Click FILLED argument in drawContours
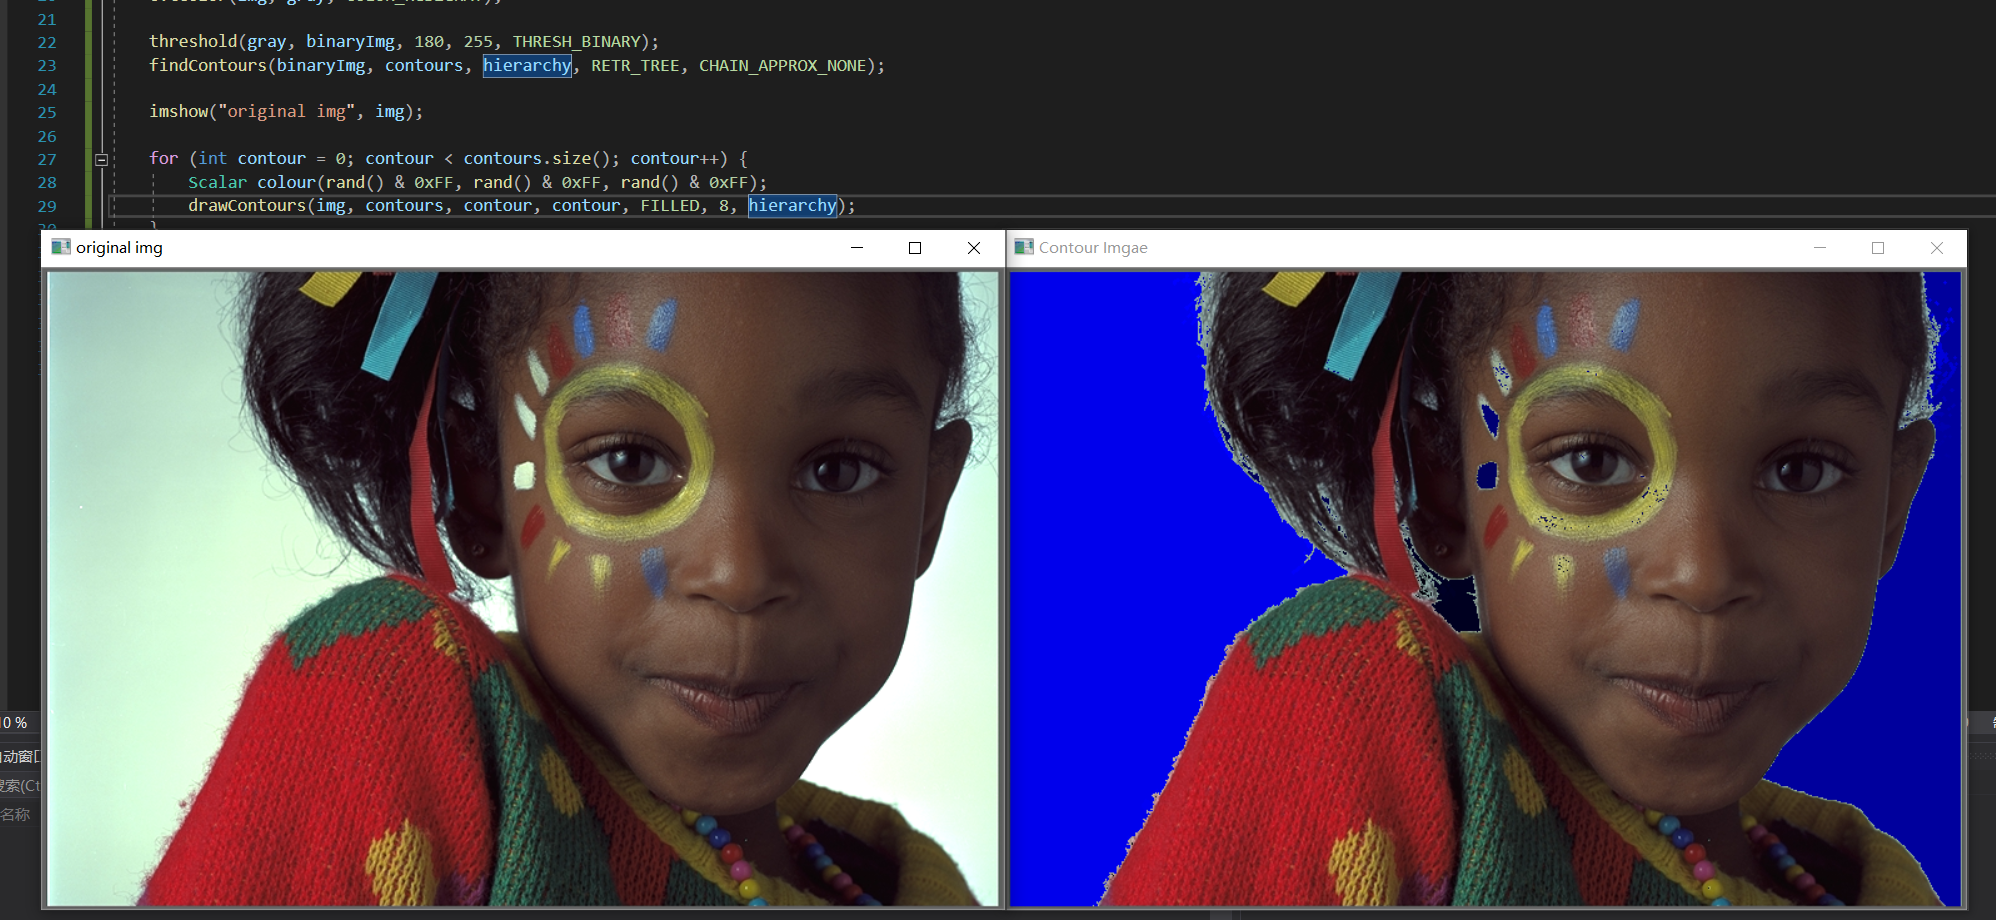Viewport: 1996px width, 920px height. pos(670,206)
